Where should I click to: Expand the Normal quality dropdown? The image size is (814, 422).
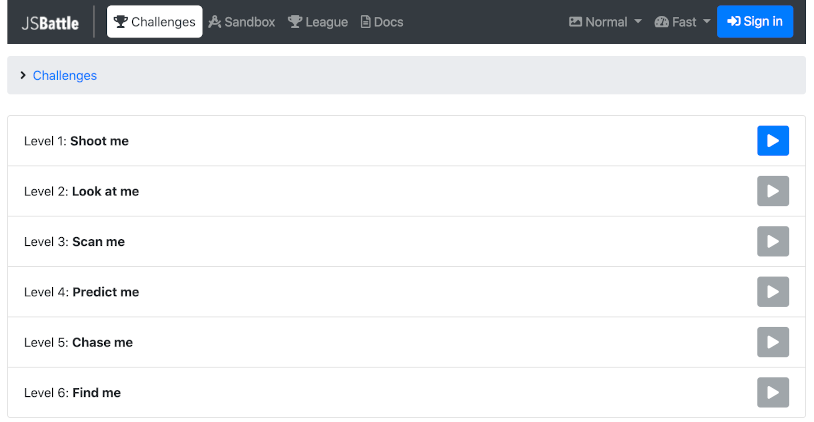click(x=605, y=22)
